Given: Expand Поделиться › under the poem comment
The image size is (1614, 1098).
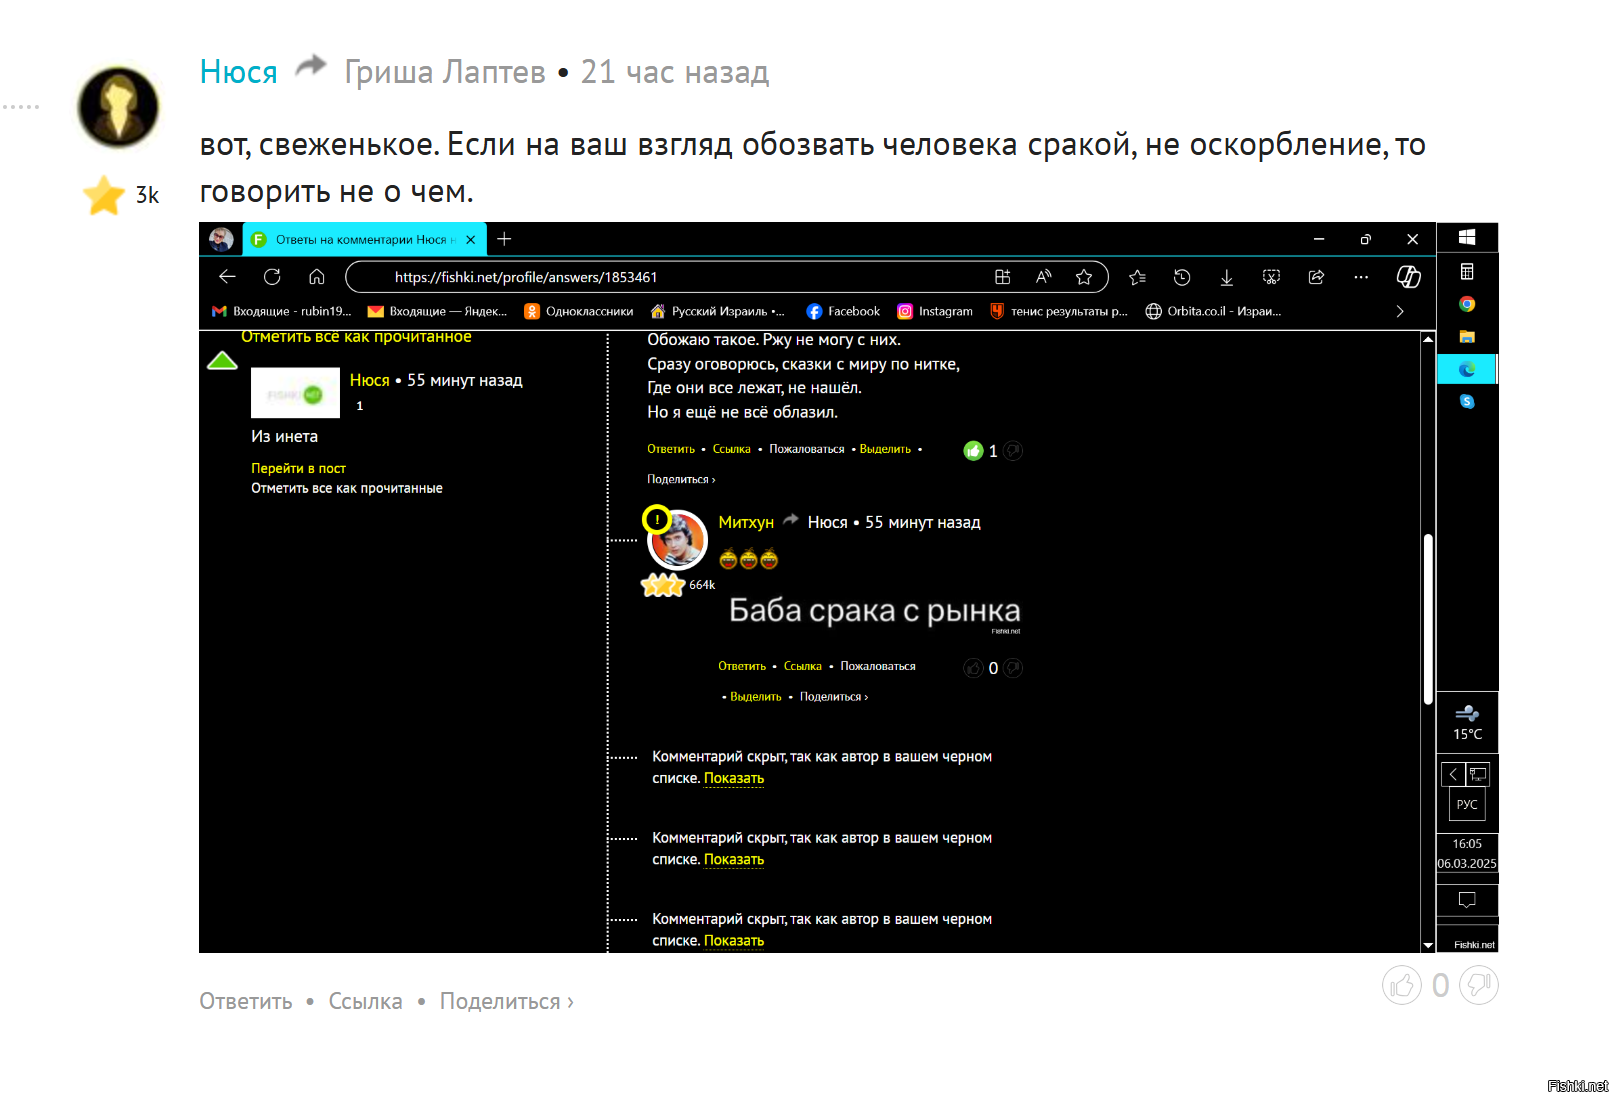Looking at the screenshot, I should click(681, 480).
